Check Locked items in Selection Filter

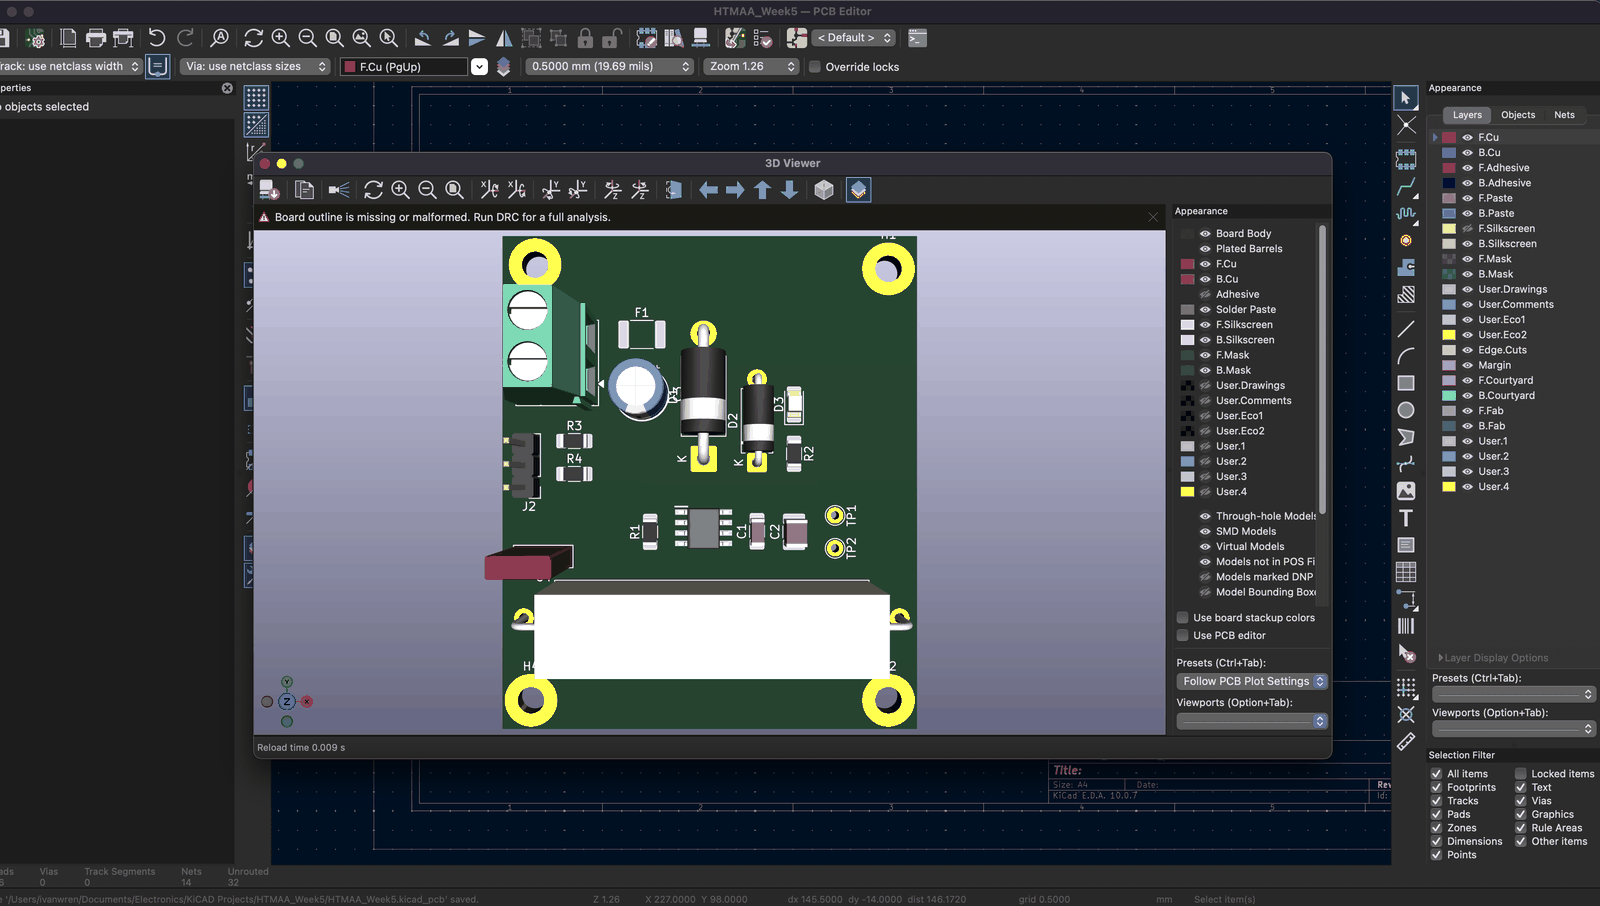tap(1520, 774)
